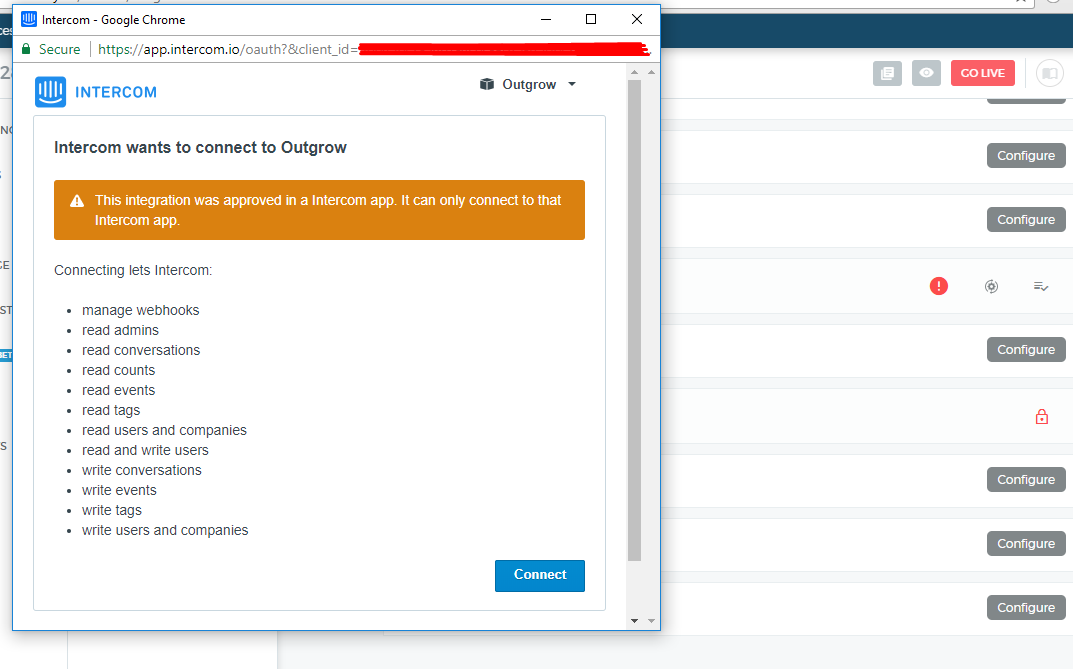
Task: Click the Connect button in Intercom popup
Action: pyautogui.click(x=539, y=575)
